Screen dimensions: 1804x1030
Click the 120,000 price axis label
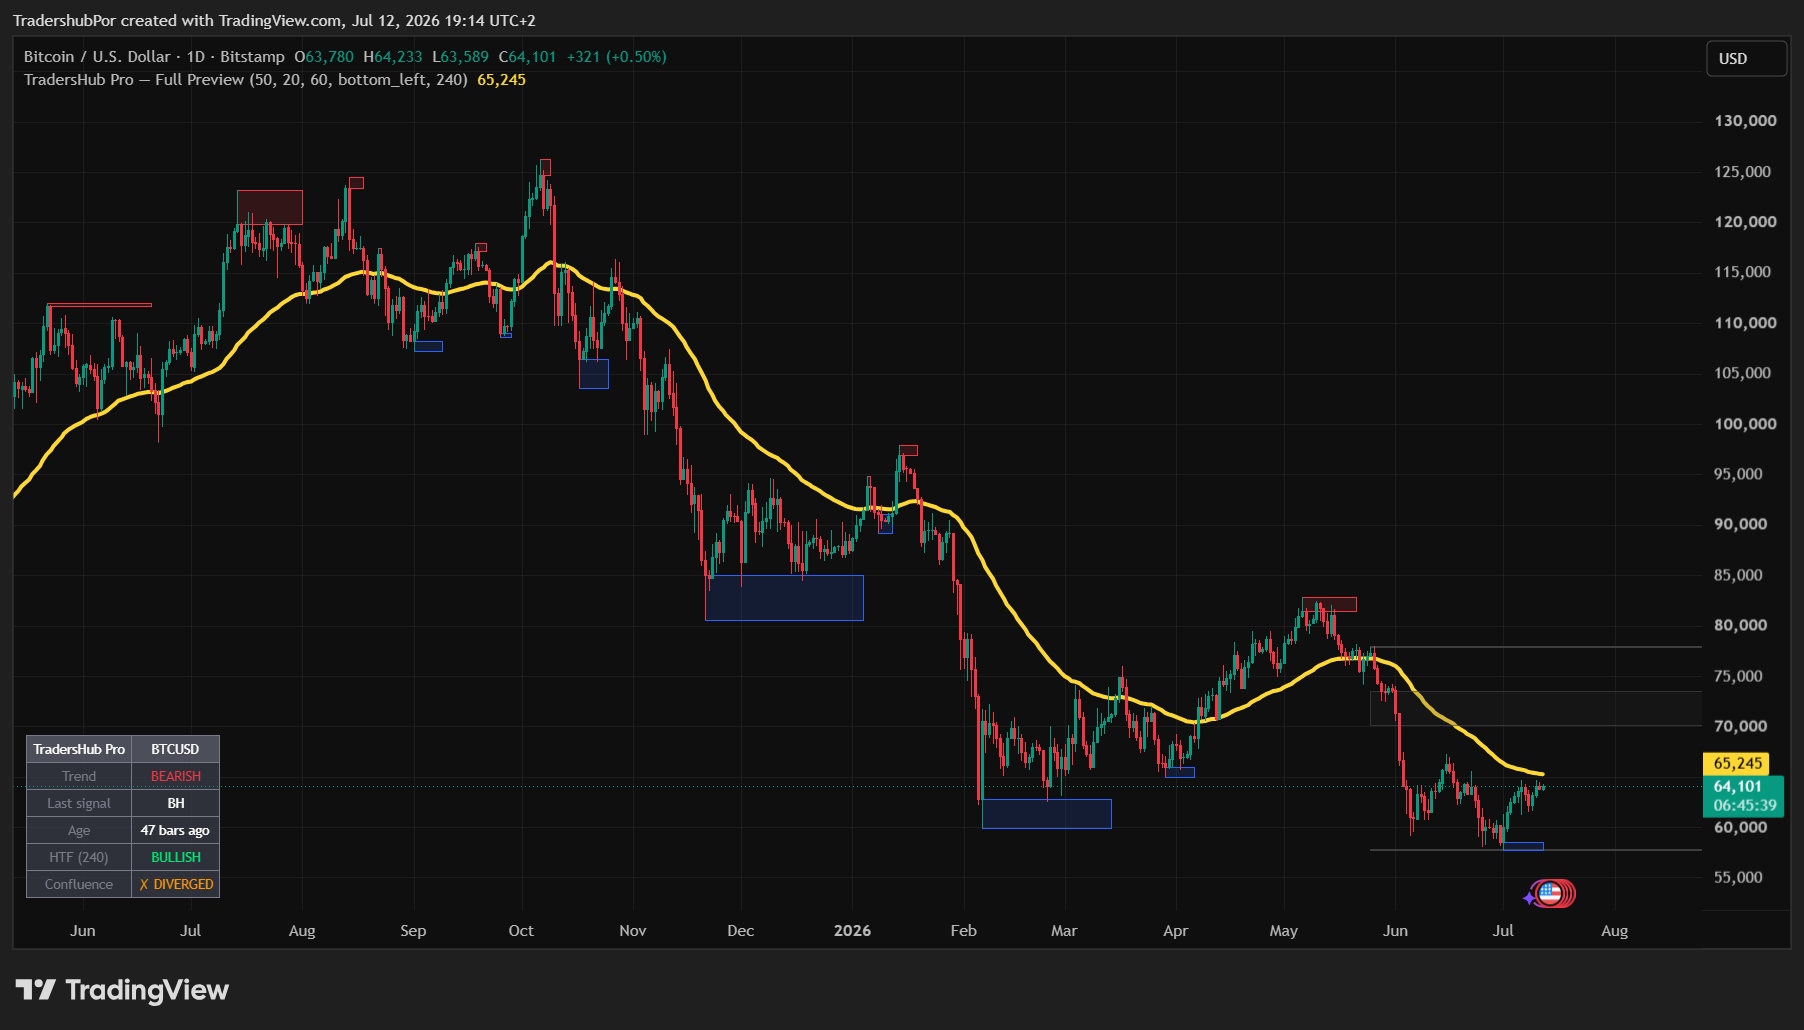click(1745, 222)
